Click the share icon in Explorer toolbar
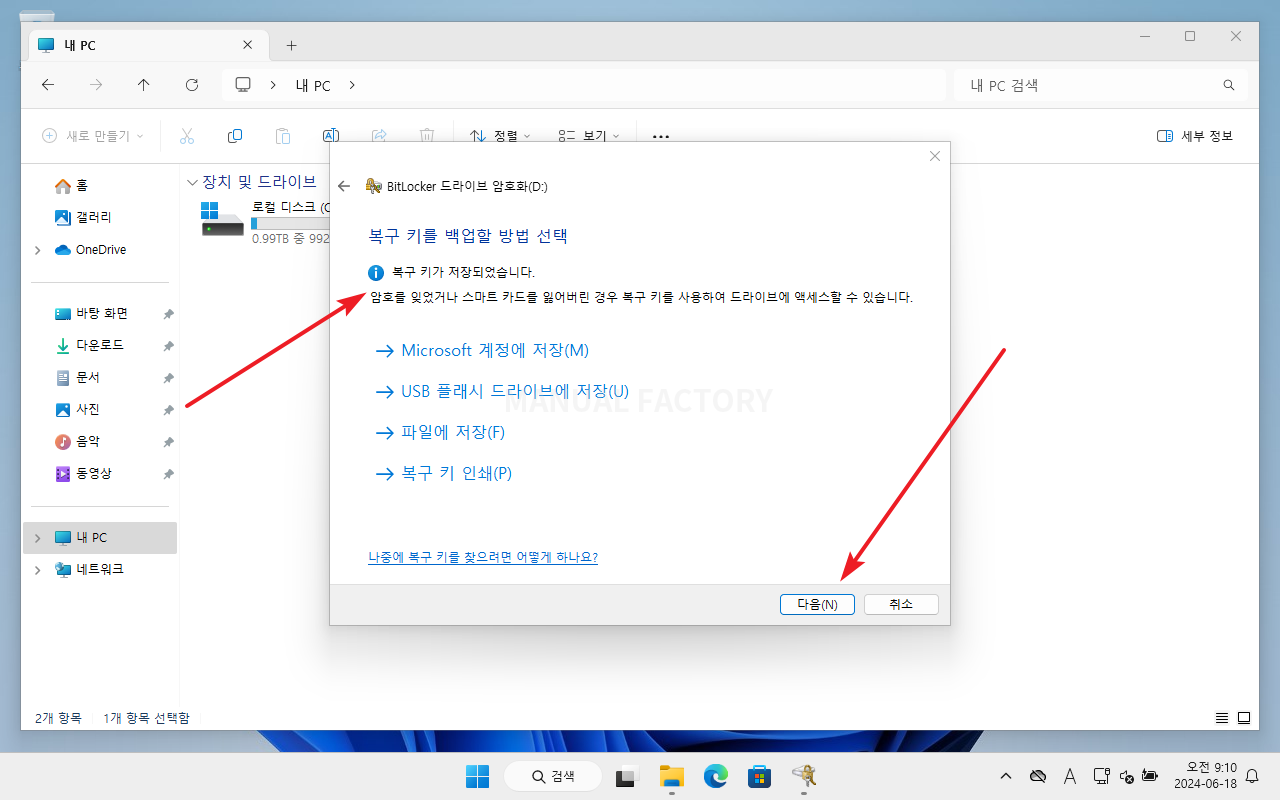The width and height of the screenshot is (1280, 800). (379, 136)
